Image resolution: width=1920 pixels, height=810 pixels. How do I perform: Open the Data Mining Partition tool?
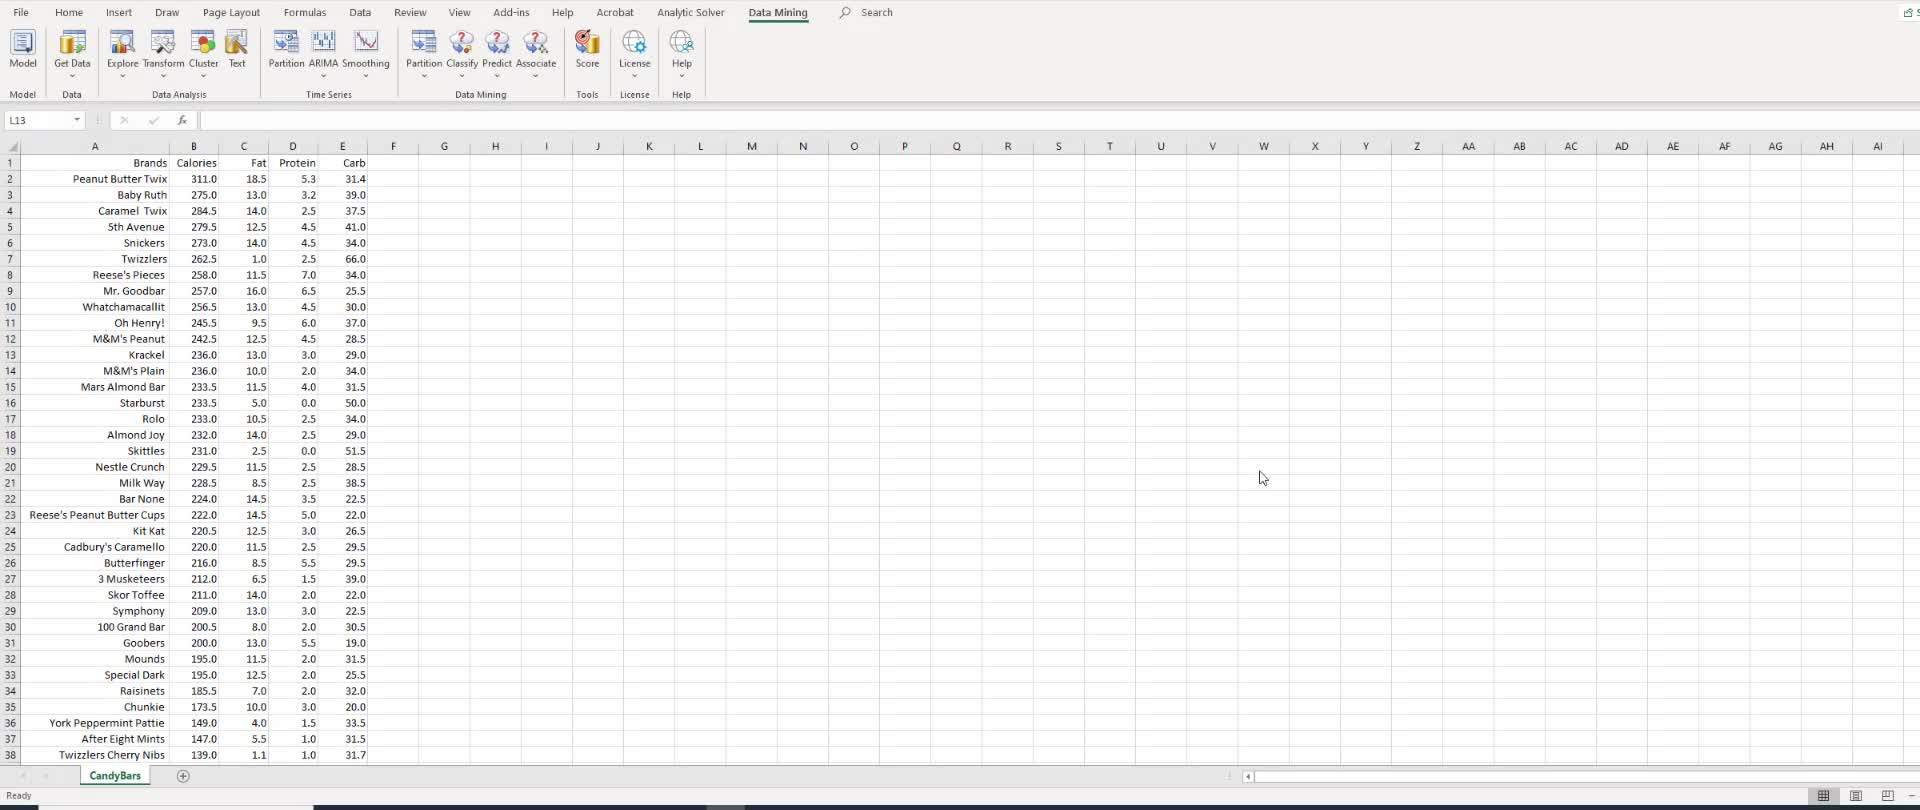click(x=424, y=52)
